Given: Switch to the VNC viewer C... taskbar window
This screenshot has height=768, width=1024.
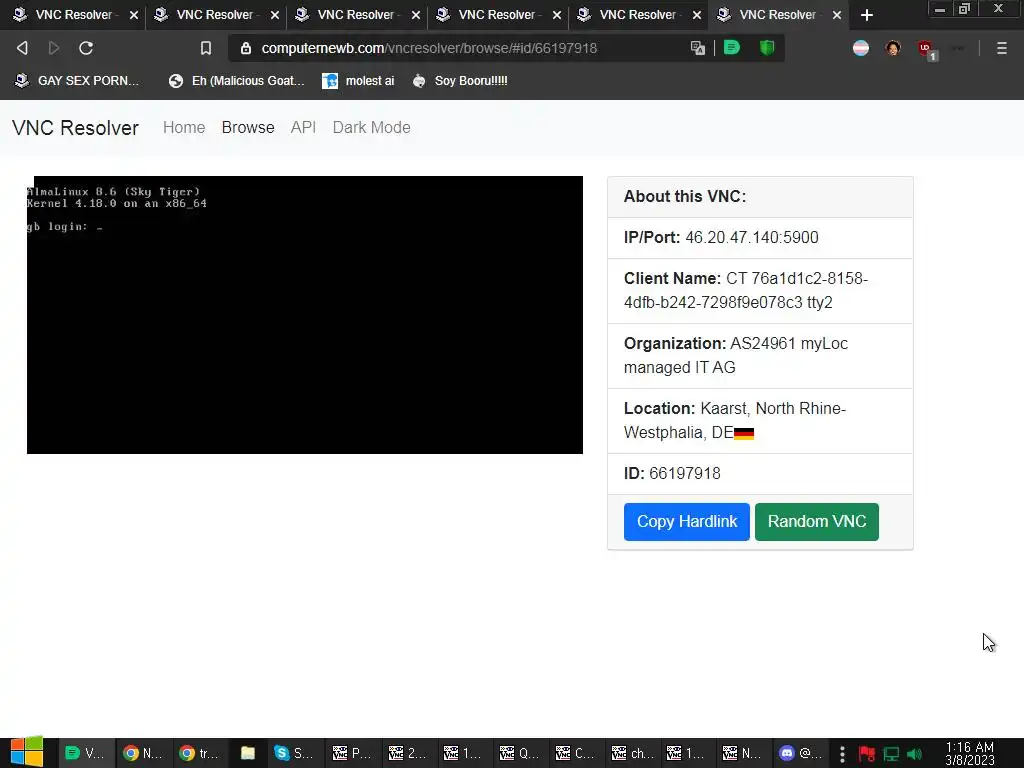Looking at the screenshot, I should pyautogui.click(x=575, y=753).
